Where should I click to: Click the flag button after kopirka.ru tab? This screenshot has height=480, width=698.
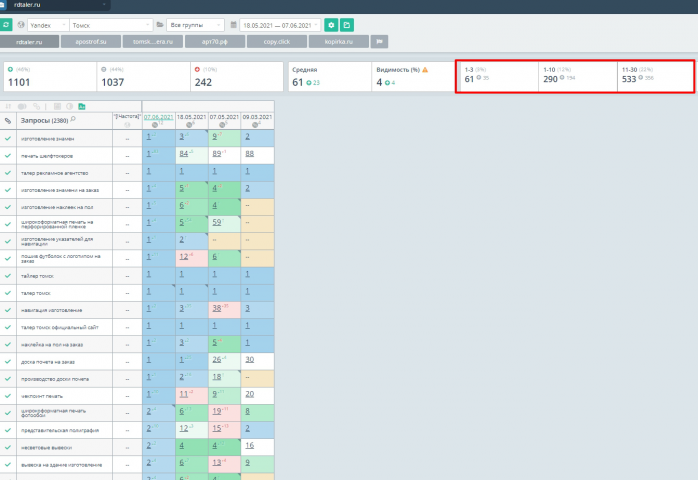[379, 41]
